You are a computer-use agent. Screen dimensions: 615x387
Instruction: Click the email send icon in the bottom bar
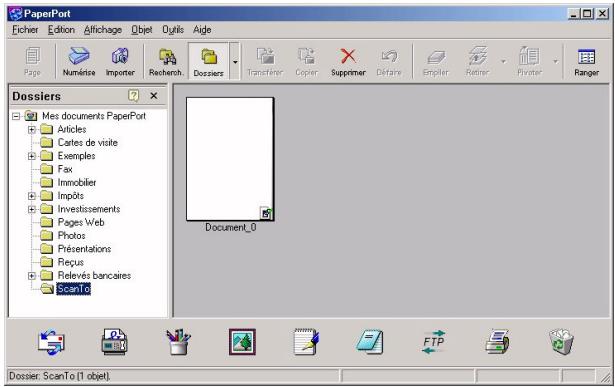51,342
